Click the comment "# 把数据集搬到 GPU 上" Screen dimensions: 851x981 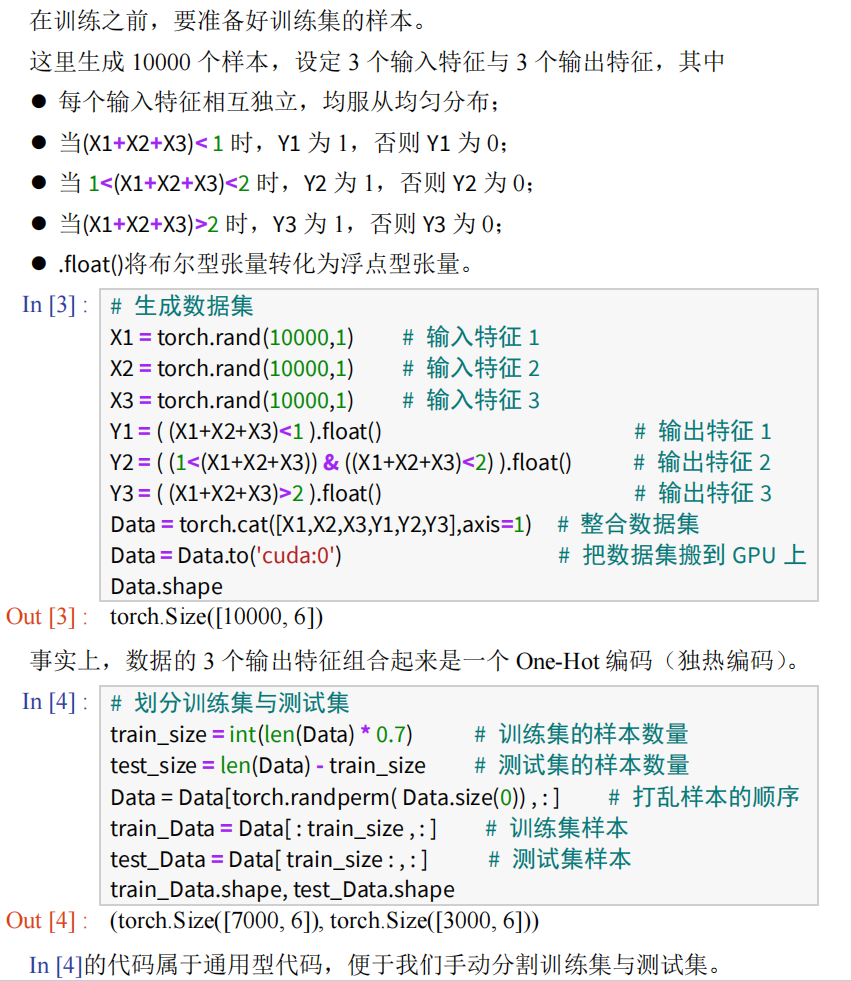tap(682, 556)
